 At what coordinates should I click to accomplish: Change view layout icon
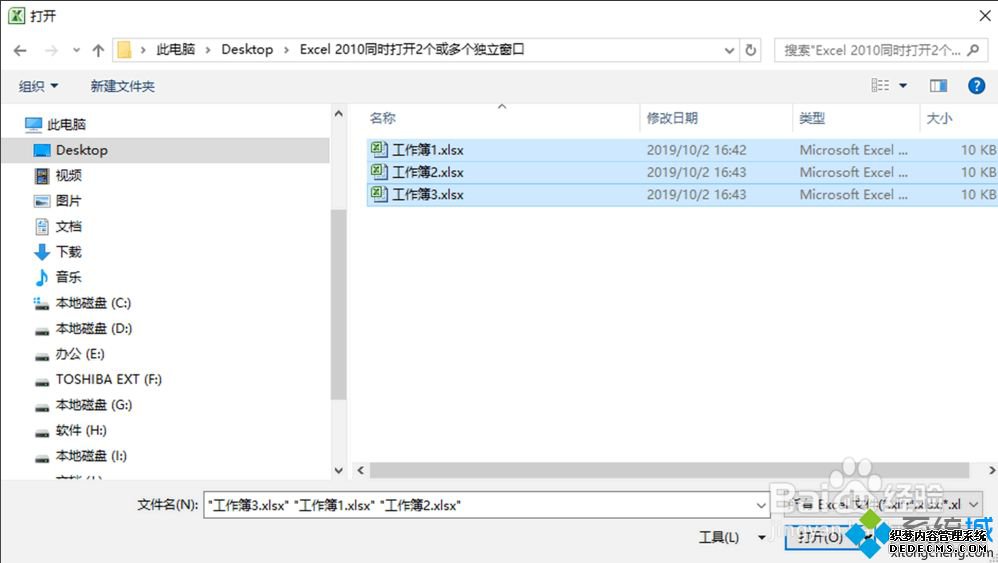tap(880, 85)
